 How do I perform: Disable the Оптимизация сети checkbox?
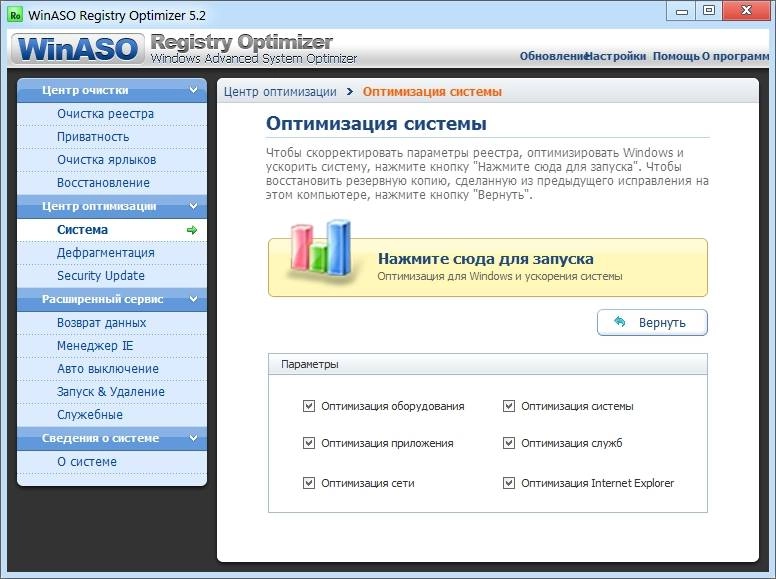(x=309, y=483)
